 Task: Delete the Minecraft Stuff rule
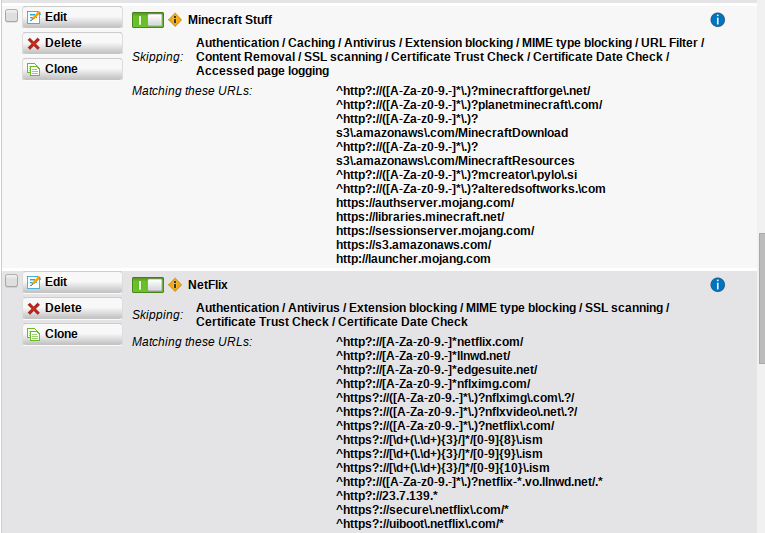click(72, 43)
